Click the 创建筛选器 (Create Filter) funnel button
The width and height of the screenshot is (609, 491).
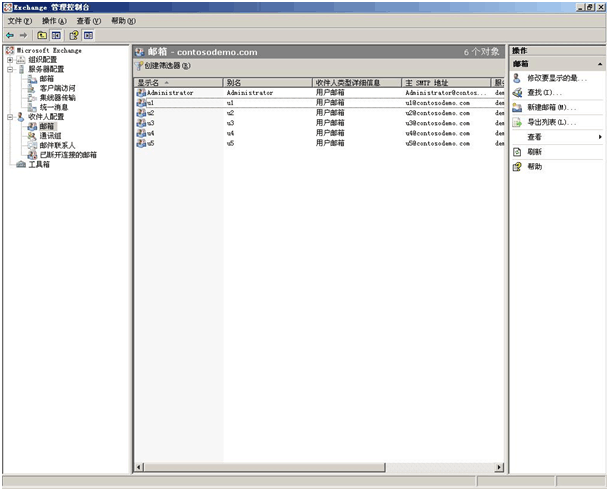click(139, 66)
